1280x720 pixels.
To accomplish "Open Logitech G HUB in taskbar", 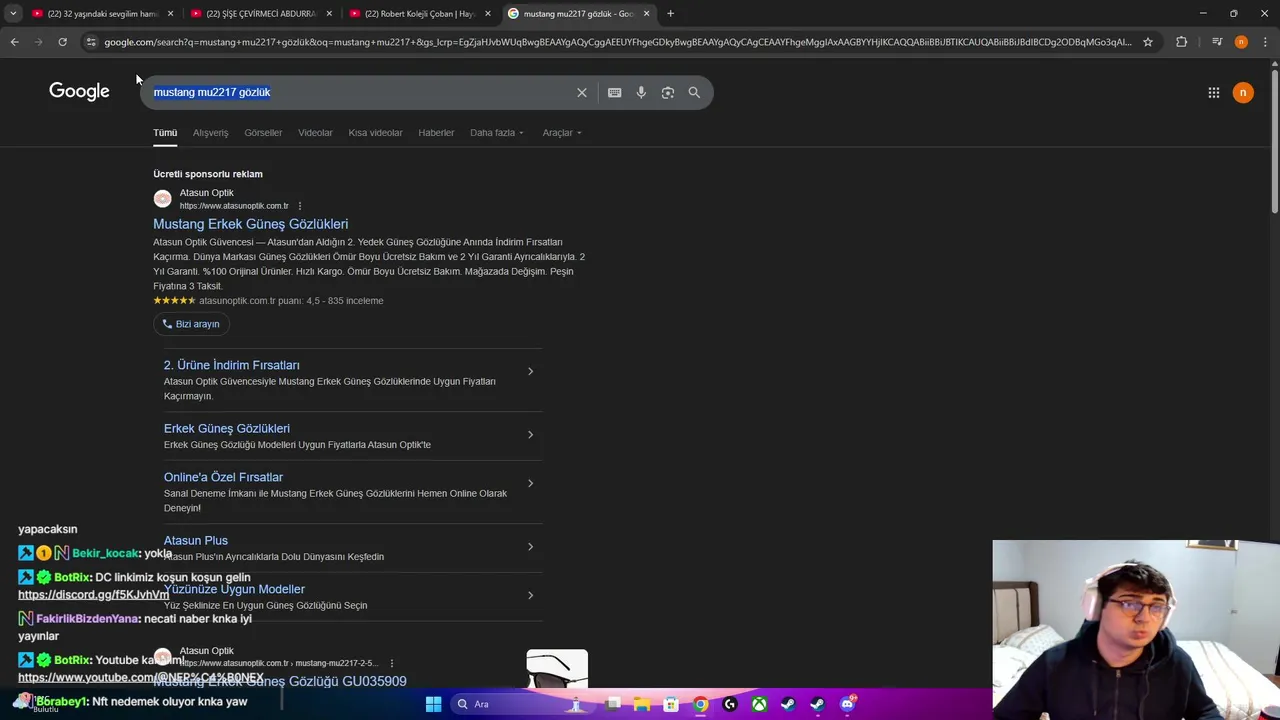I will tap(730, 704).
